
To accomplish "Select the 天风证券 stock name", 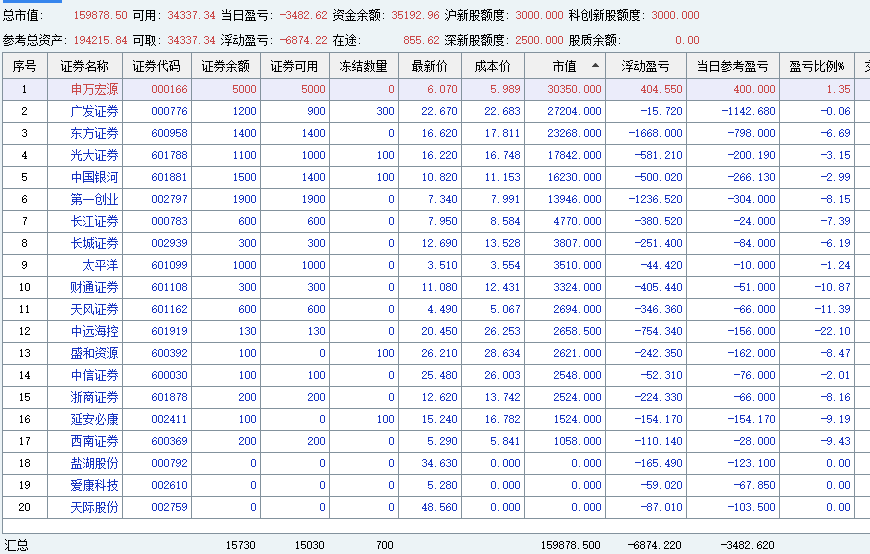I will pos(94,309).
